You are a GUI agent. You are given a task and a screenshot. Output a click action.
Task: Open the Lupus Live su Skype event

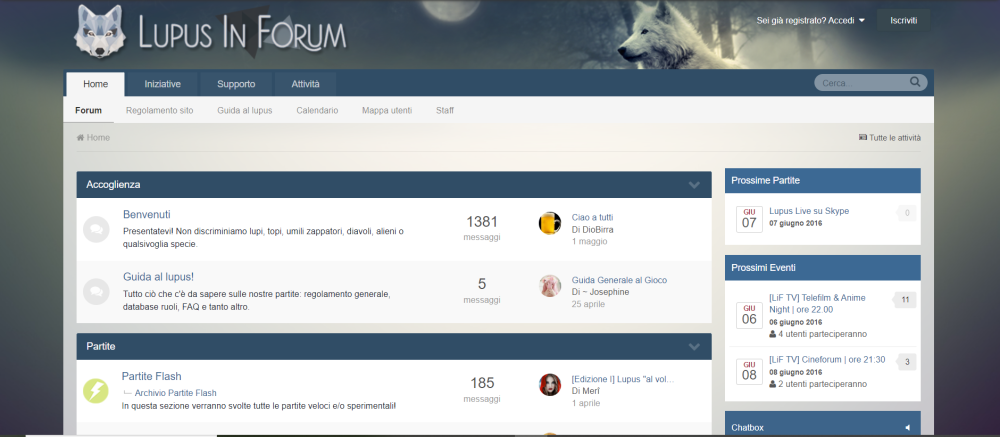(809, 211)
